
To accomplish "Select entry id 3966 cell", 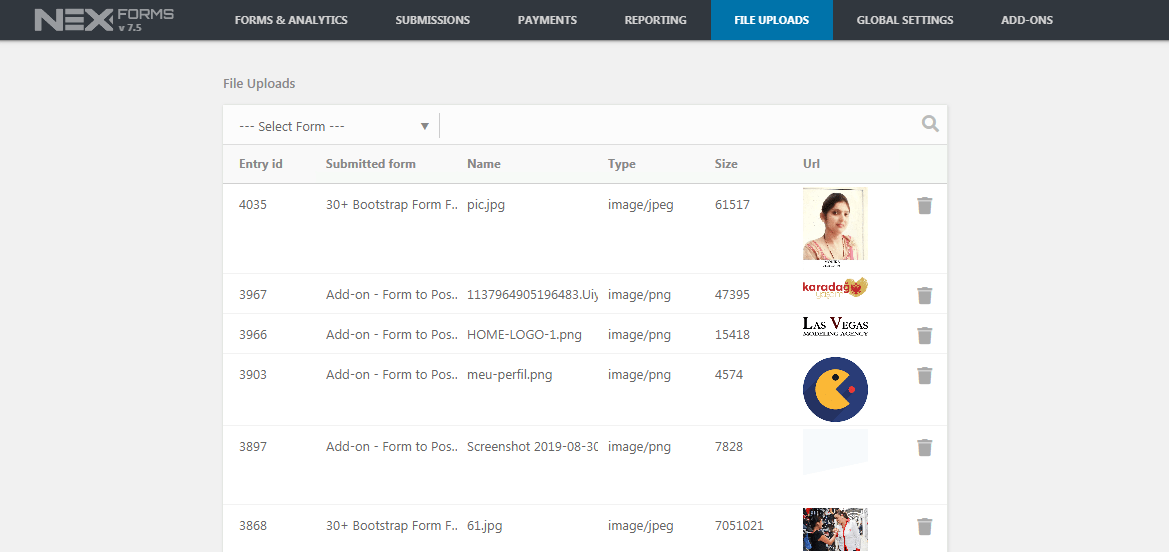I will [x=253, y=335].
